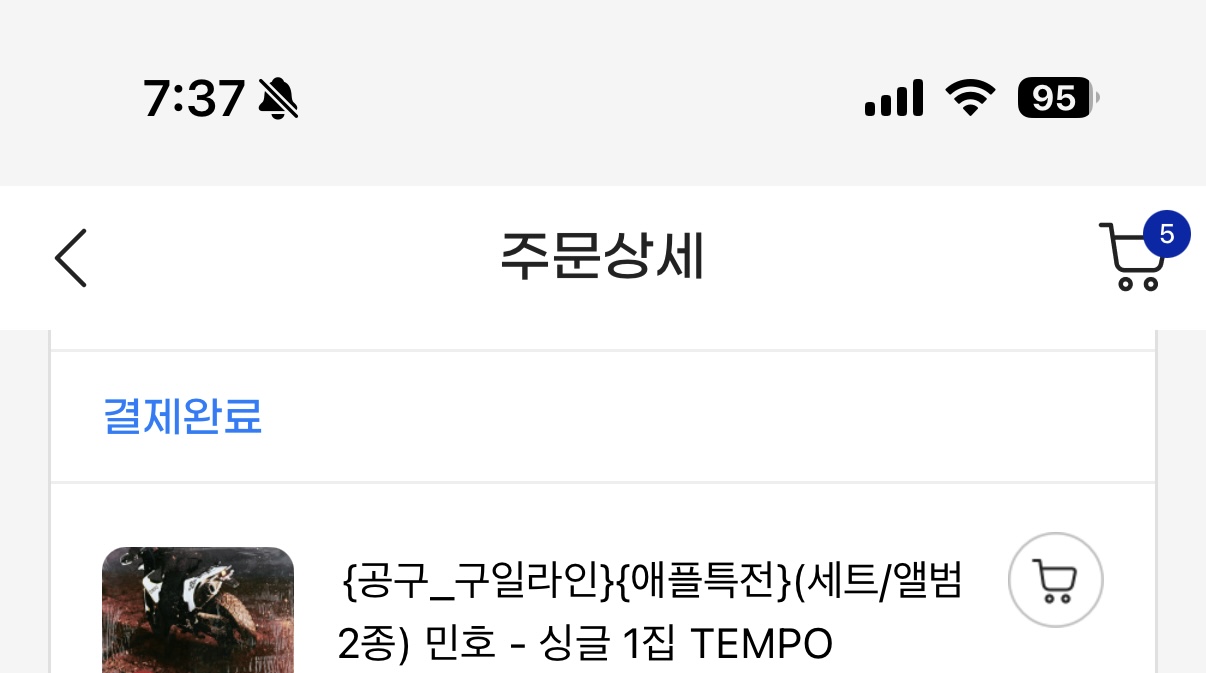Tap the blue cart badge showing 5
The image size is (1206, 673).
click(1166, 235)
